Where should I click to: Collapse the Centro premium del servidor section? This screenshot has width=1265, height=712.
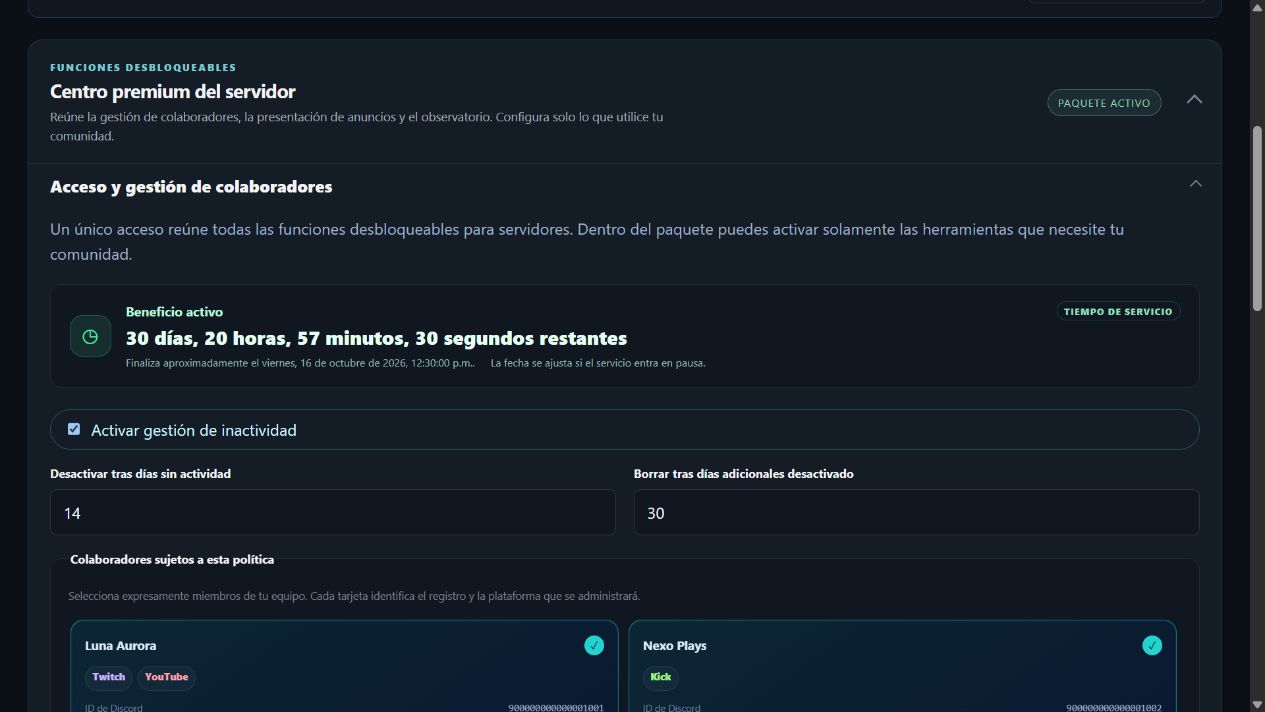click(1194, 99)
